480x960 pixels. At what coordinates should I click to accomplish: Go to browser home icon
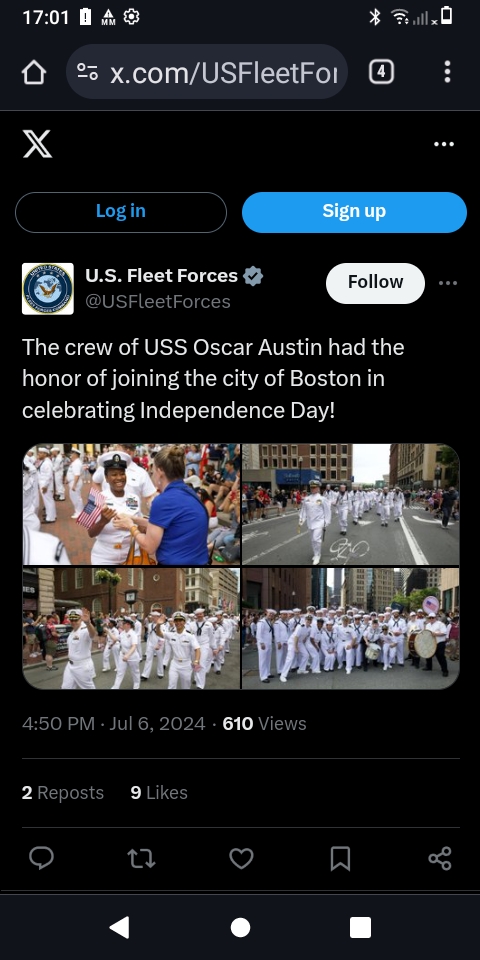coord(34,72)
